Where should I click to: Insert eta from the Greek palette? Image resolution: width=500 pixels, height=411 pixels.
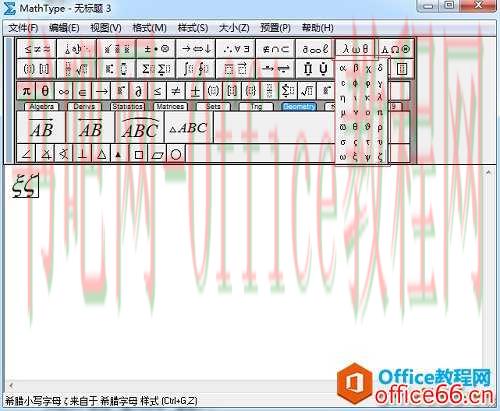coord(343,98)
